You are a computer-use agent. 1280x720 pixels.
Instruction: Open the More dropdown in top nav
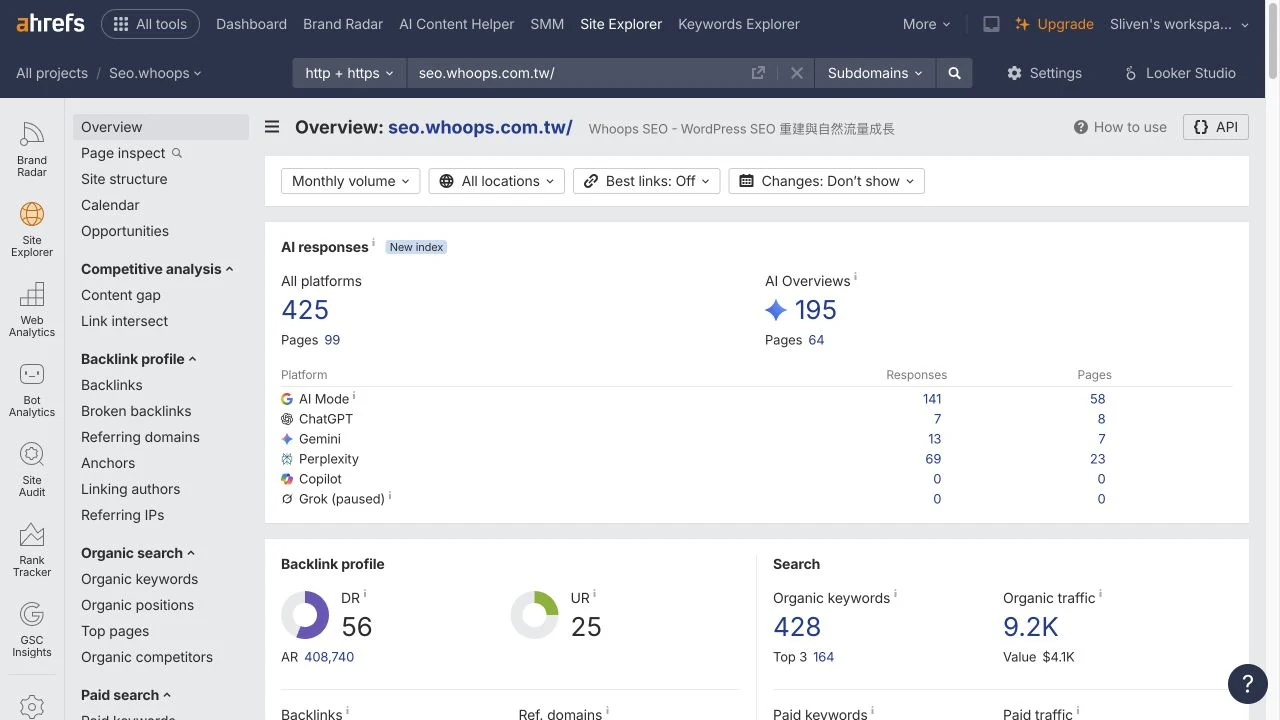[926, 24]
